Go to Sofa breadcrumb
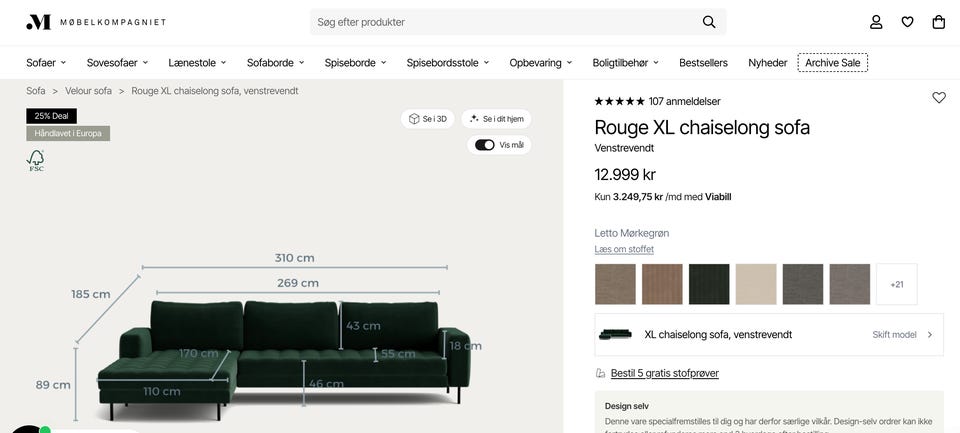This screenshot has height=433, width=960. [36, 91]
